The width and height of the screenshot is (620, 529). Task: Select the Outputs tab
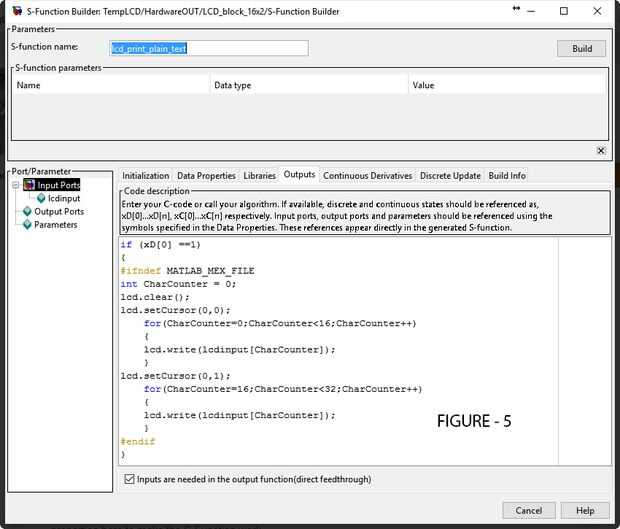coord(299,174)
